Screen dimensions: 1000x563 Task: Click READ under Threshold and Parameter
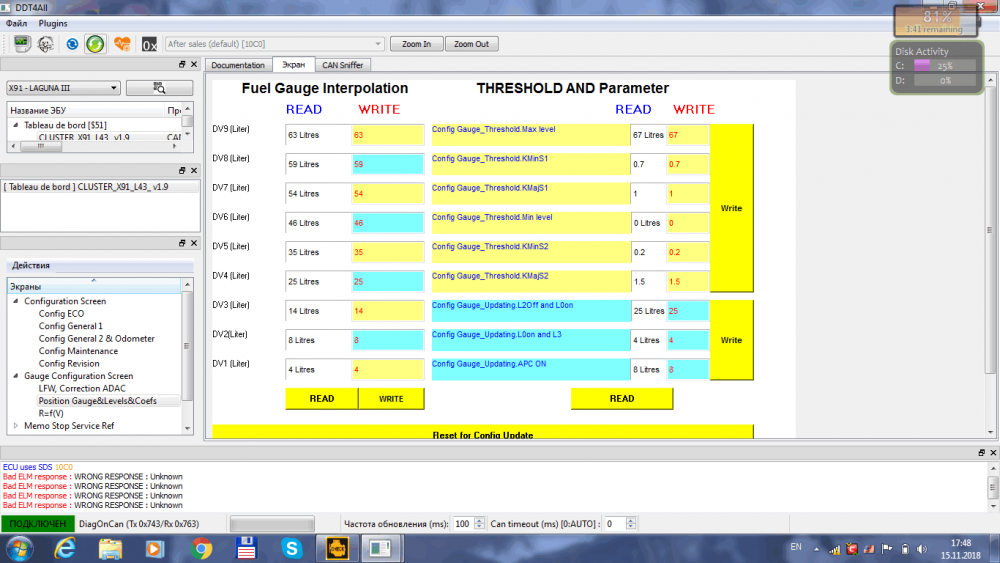622,398
